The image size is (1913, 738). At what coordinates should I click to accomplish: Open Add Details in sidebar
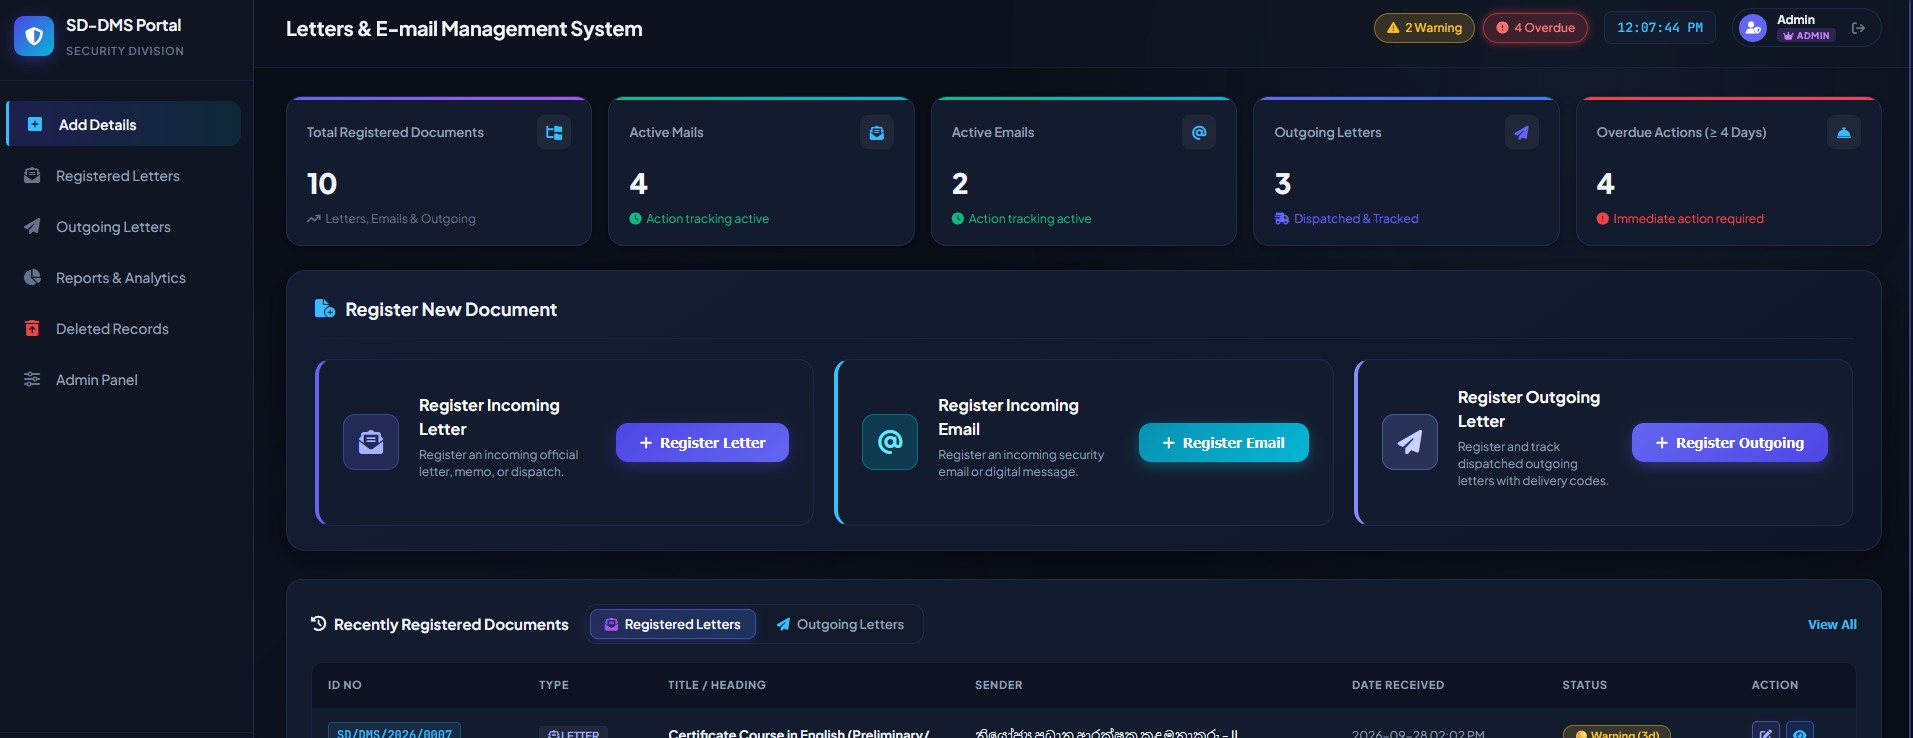click(124, 124)
